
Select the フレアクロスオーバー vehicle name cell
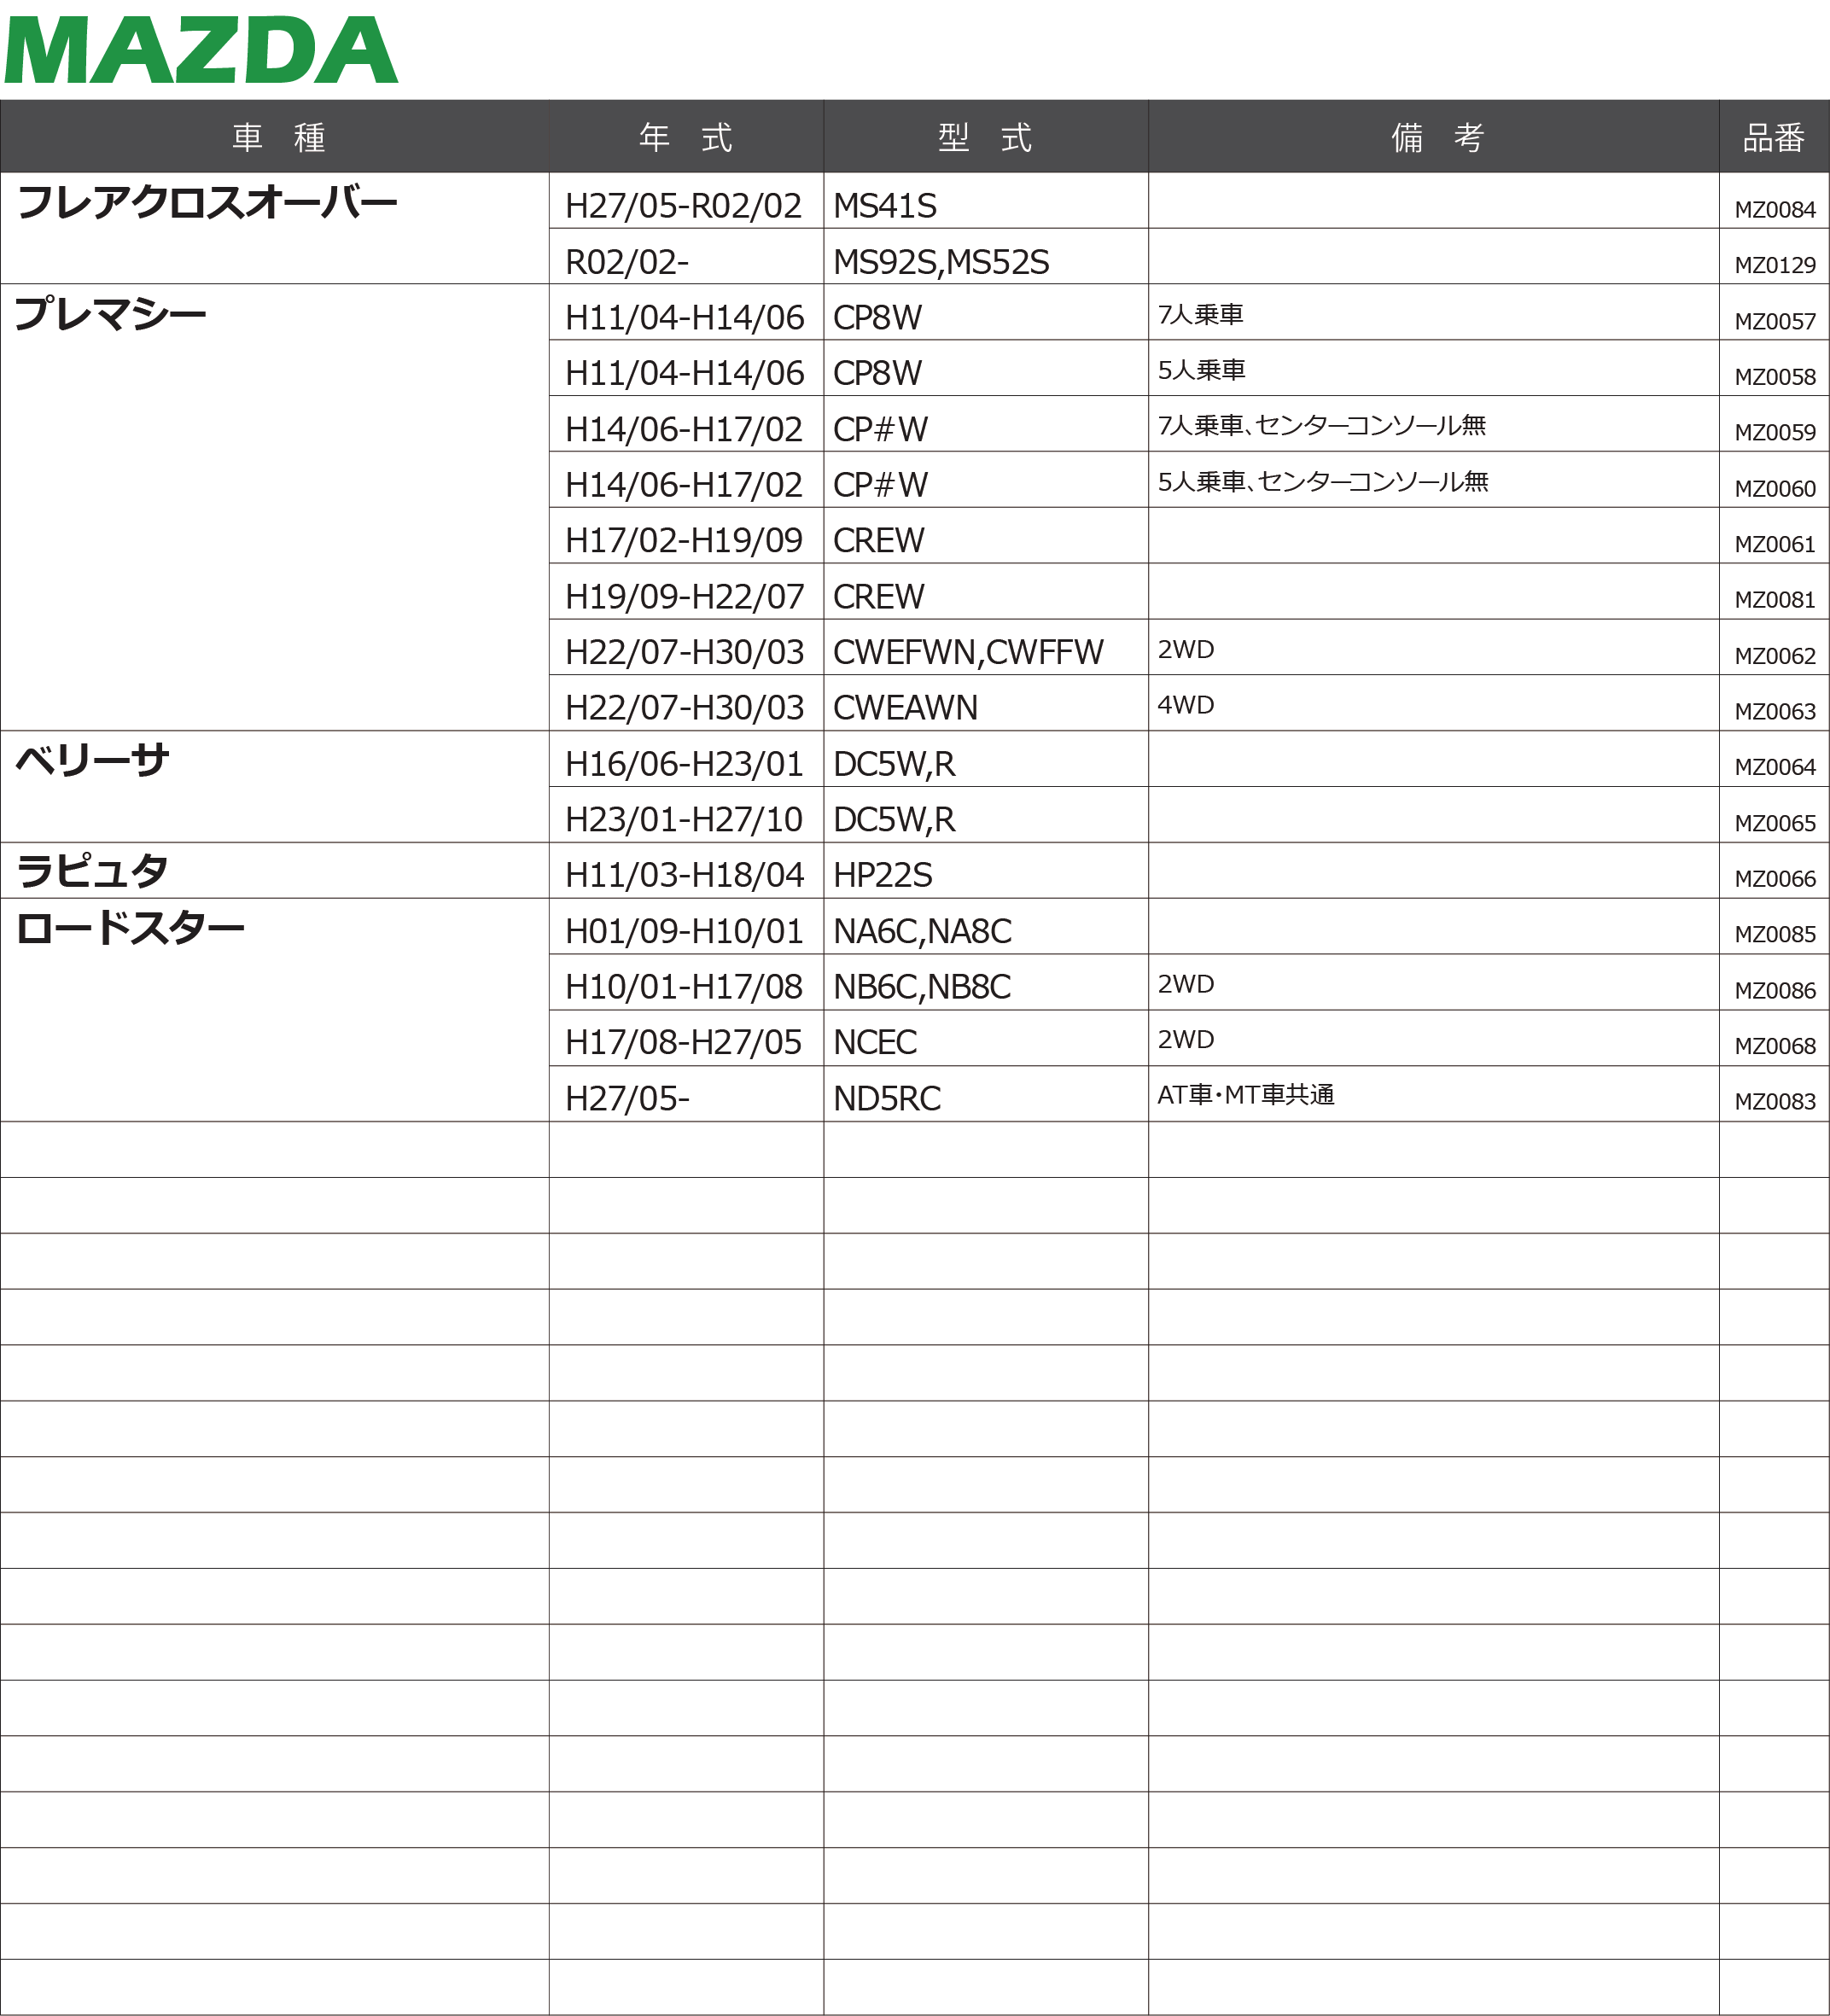pos(207,204)
